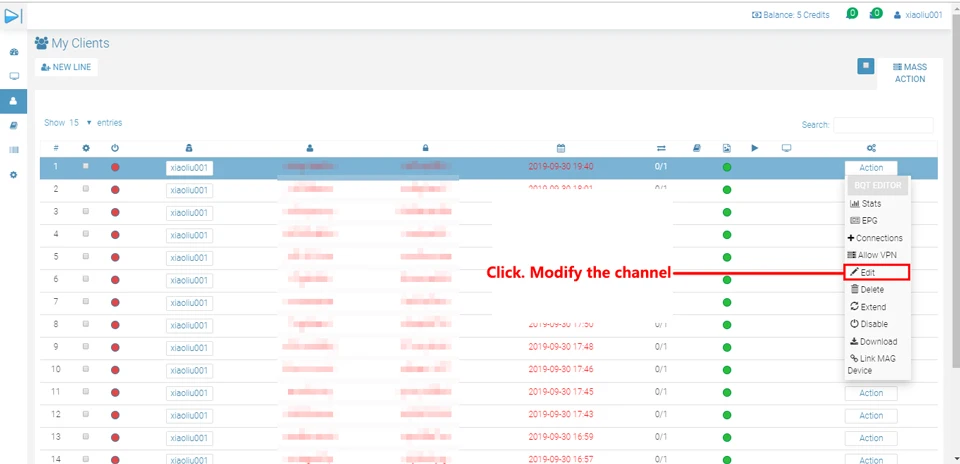This screenshot has width=960, height=464.
Task: Choose Edit in the Action menu
Action: pyautogui.click(x=877, y=272)
